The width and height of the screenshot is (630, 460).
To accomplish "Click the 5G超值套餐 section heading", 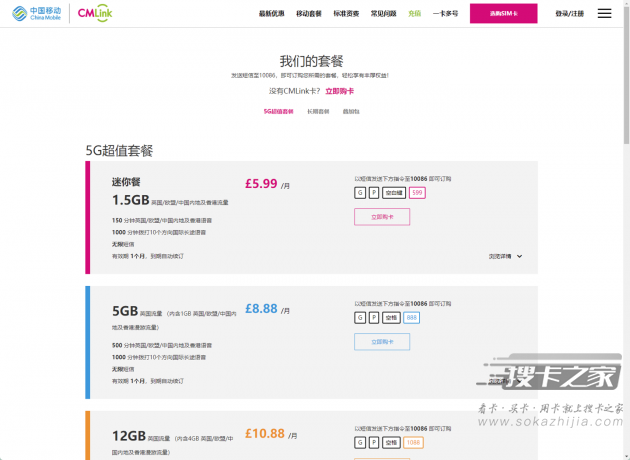I will click(x=119, y=151).
